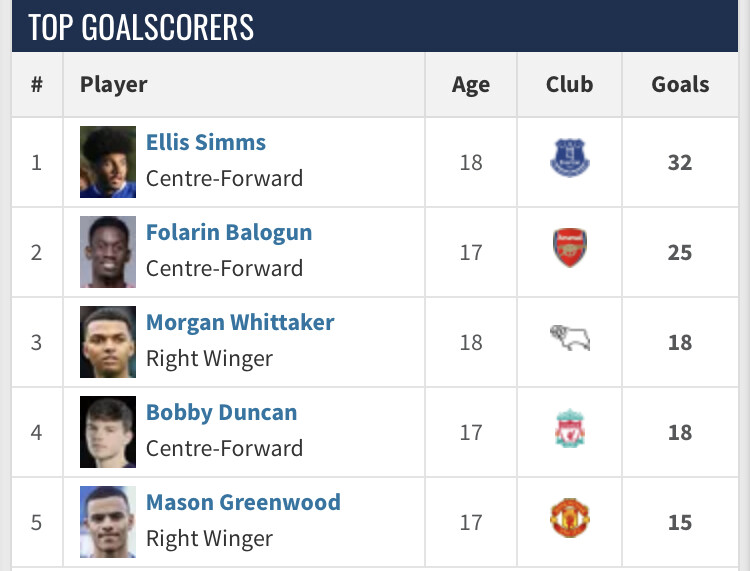
Task: Click the Everton club crest
Action: click(x=569, y=158)
